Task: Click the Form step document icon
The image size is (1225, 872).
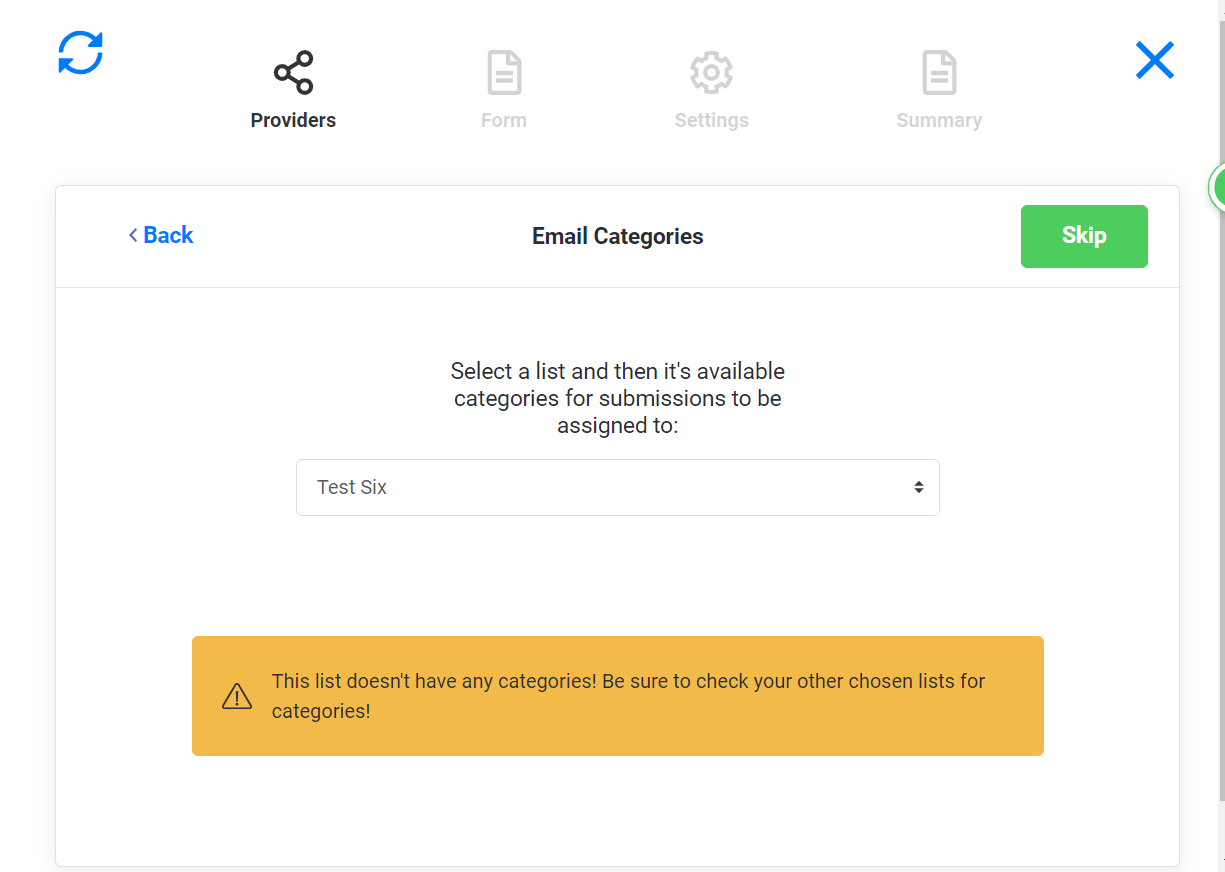Action: point(504,72)
